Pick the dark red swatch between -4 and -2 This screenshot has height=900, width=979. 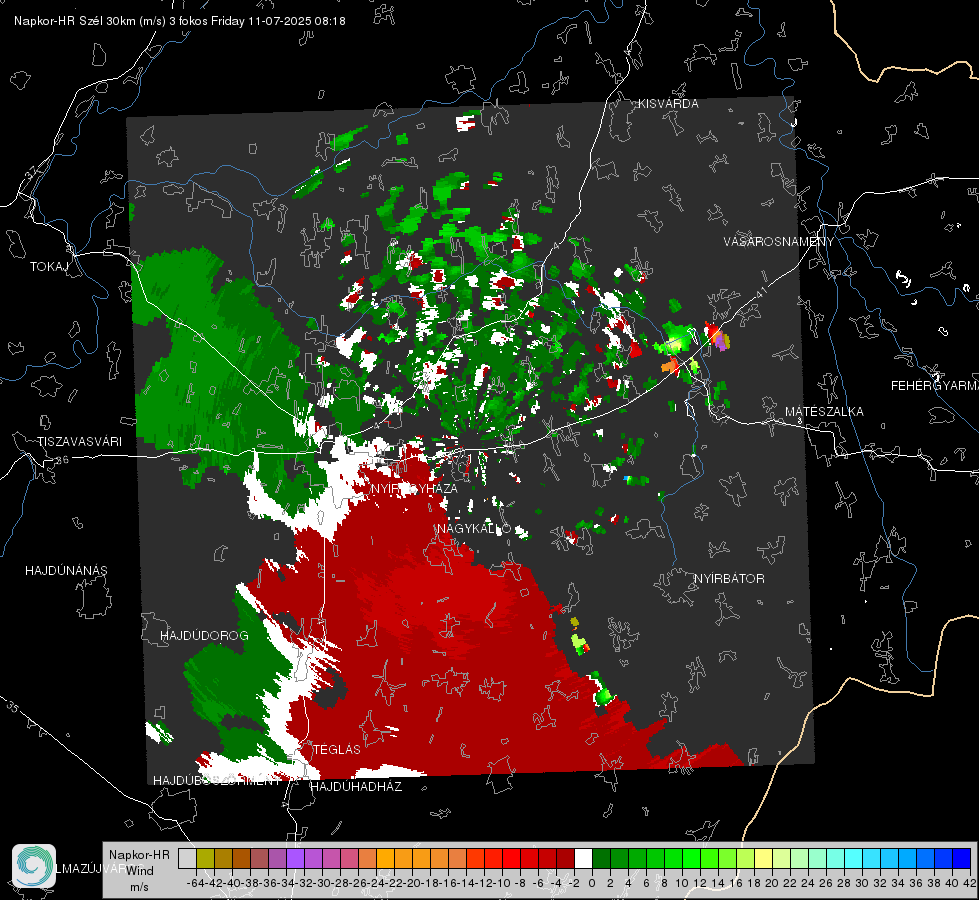pyautogui.click(x=565, y=859)
